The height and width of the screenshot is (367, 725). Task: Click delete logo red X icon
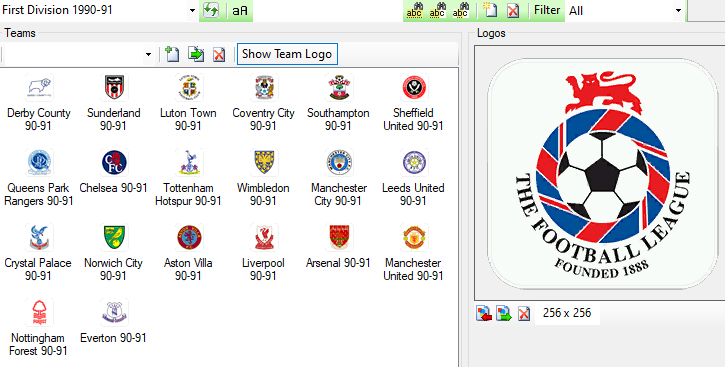(x=524, y=314)
